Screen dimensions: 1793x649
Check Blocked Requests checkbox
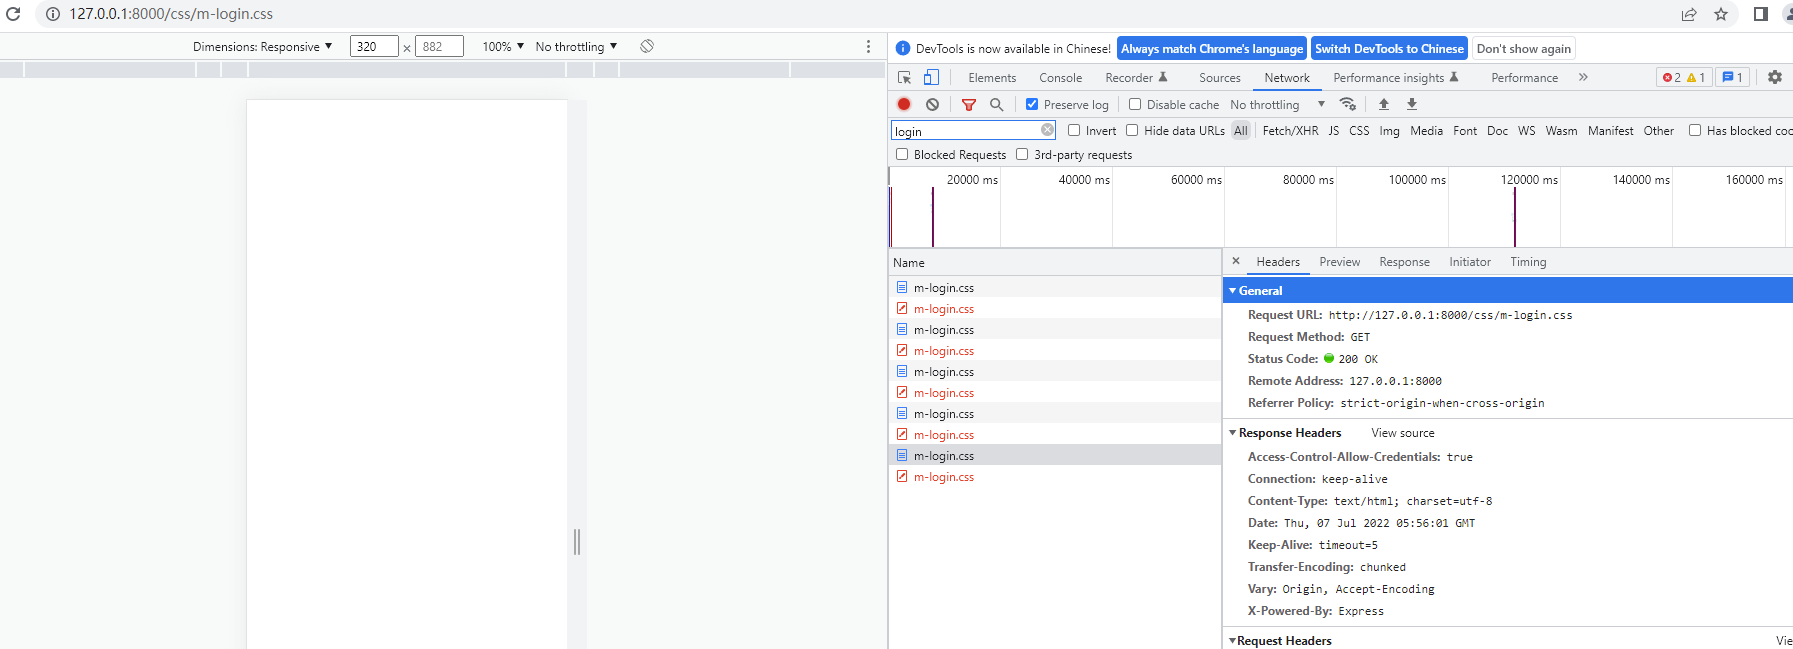[902, 154]
